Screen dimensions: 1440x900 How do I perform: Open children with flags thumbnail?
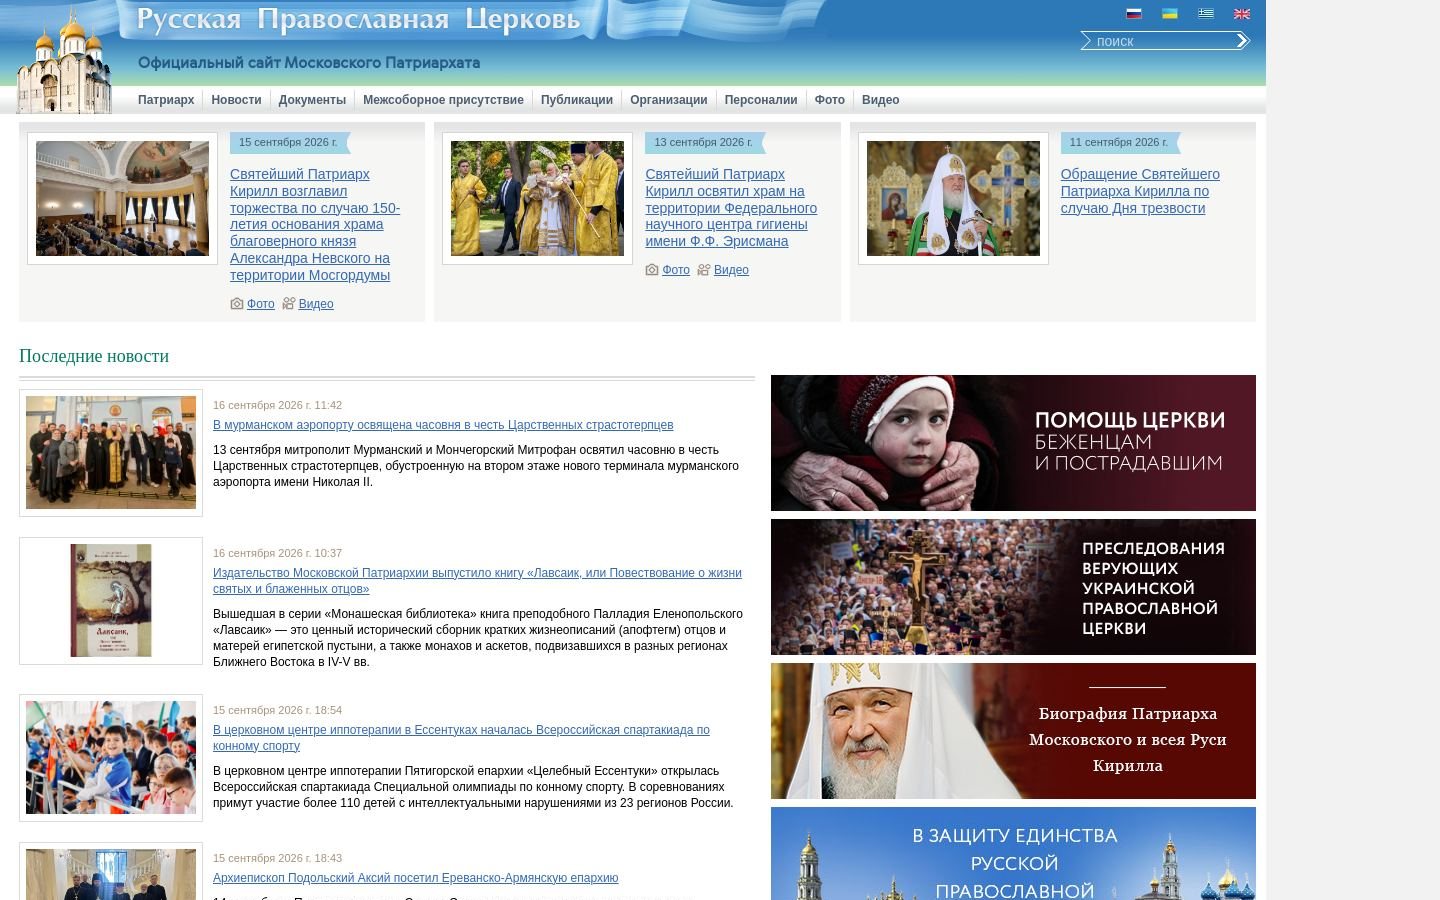pyautogui.click(x=111, y=758)
